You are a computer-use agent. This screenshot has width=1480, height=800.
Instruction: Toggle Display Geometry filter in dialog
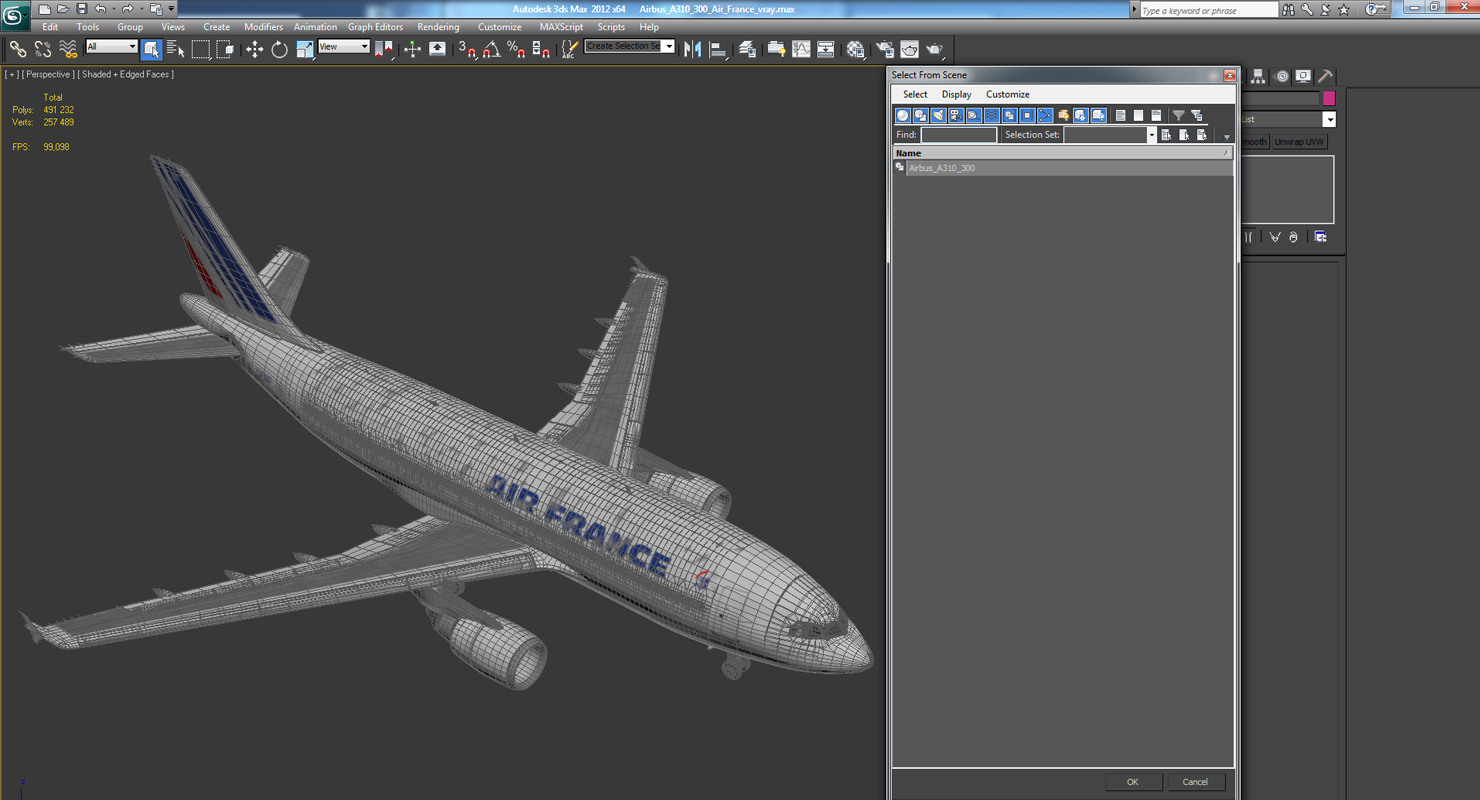click(903, 116)
